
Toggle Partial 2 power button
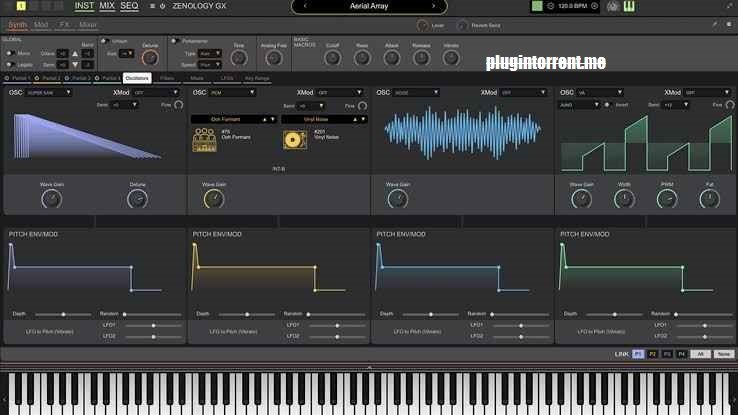(x=37, y=78)
